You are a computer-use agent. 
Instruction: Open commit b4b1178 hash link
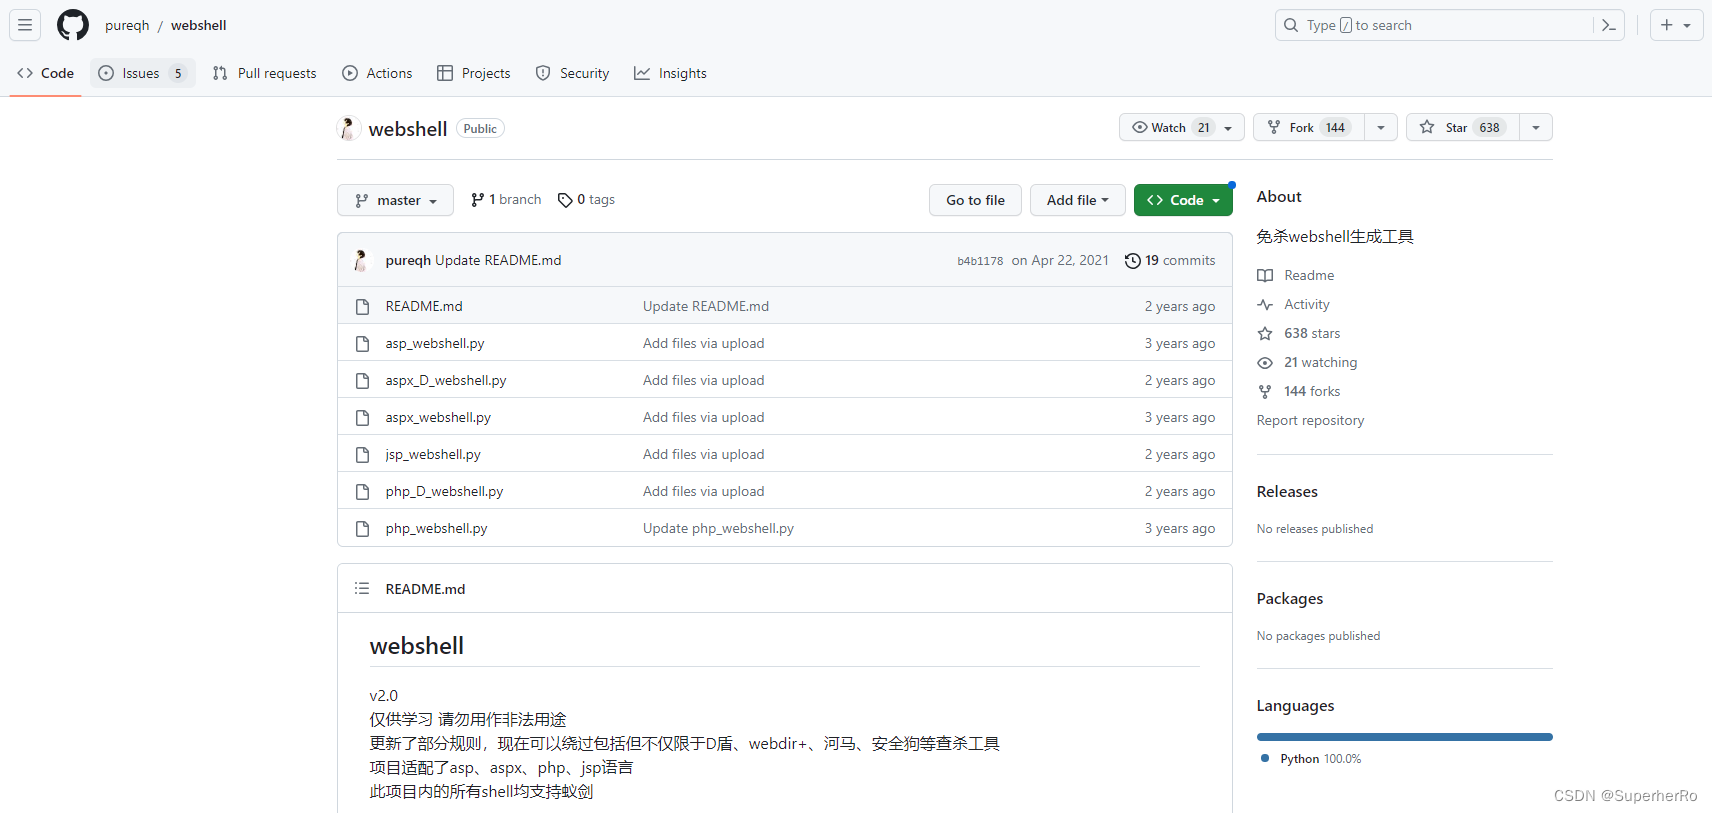(980, 261)
